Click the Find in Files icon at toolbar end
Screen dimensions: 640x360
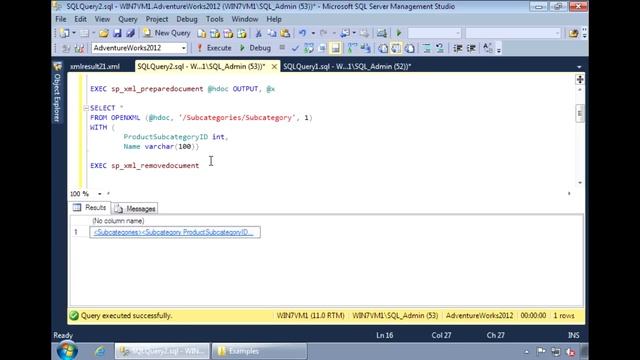pos(573,33)
